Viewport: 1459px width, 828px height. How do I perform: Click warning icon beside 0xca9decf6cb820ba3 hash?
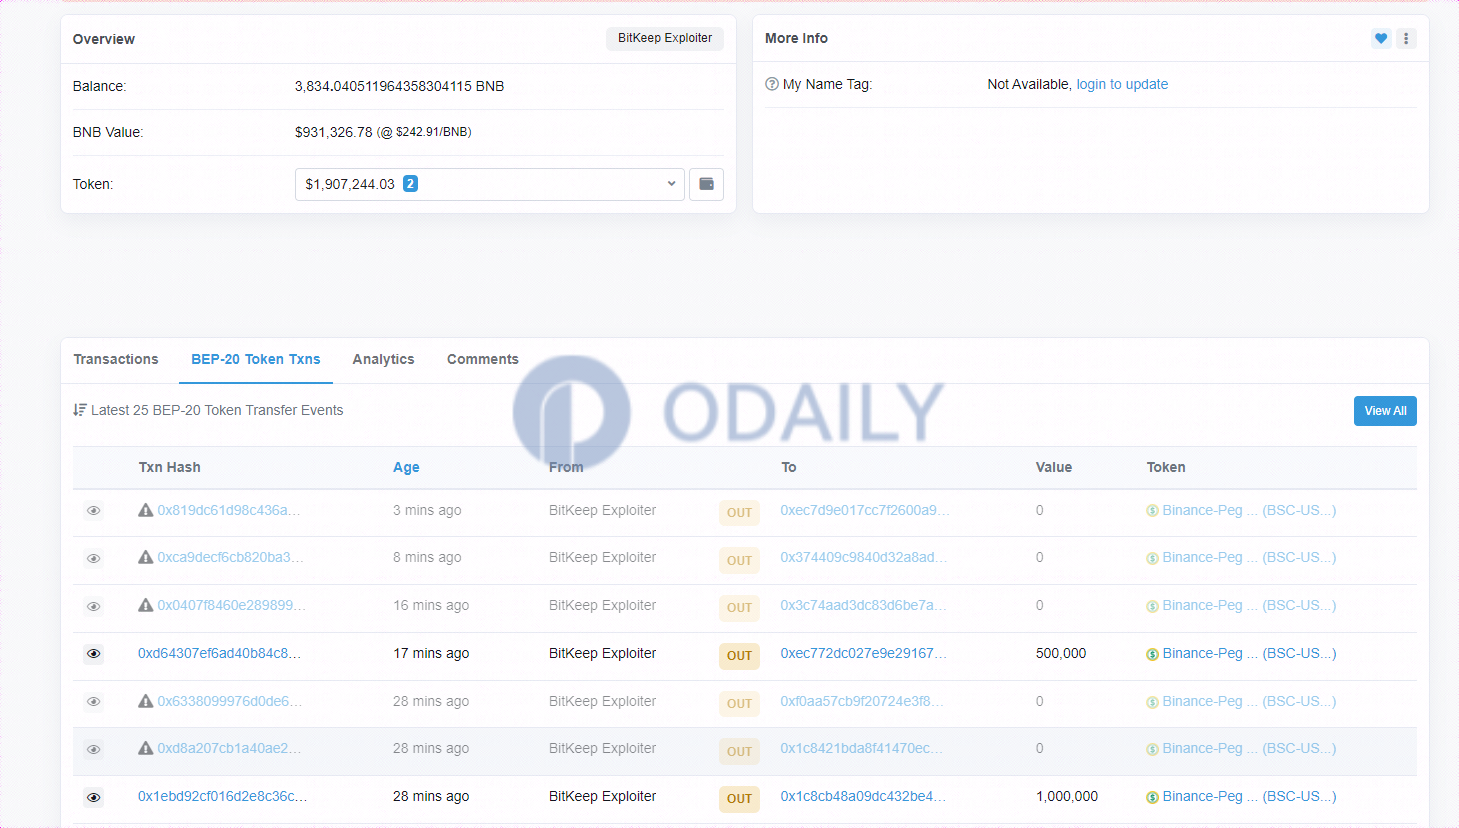pyautogui.click(x=146, y=557)
